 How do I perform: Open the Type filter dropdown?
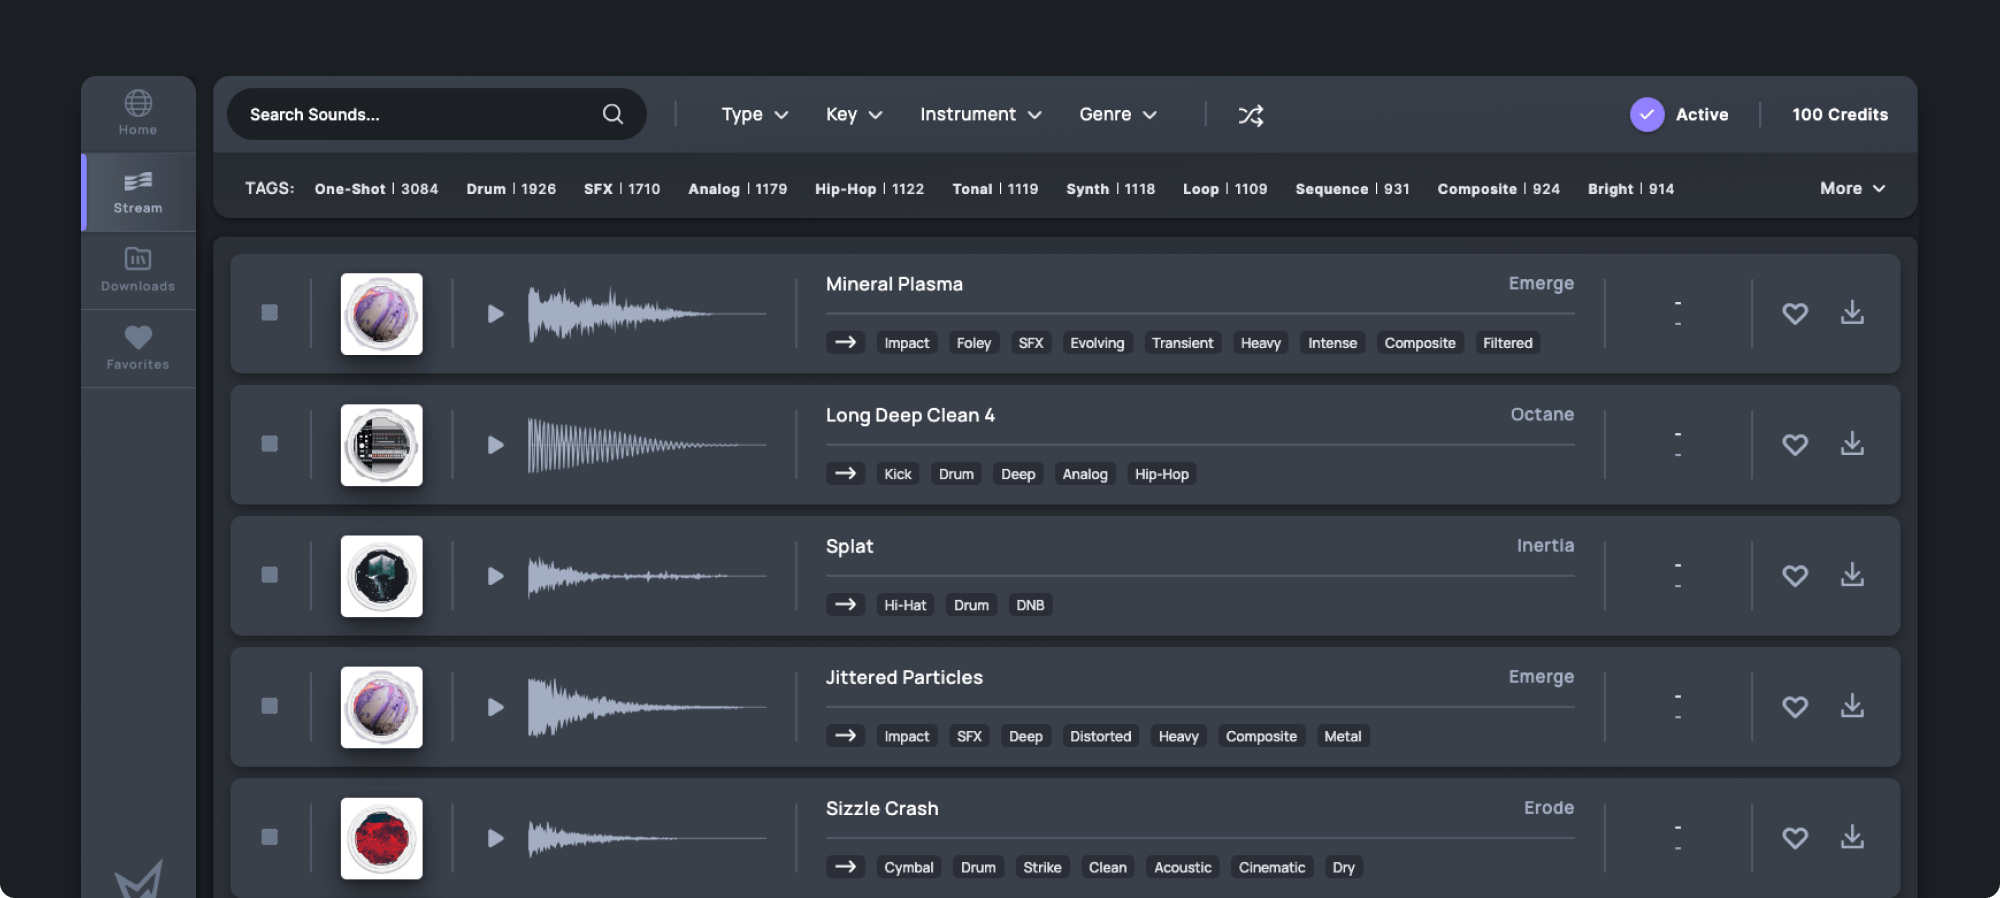tap(754, 115)
